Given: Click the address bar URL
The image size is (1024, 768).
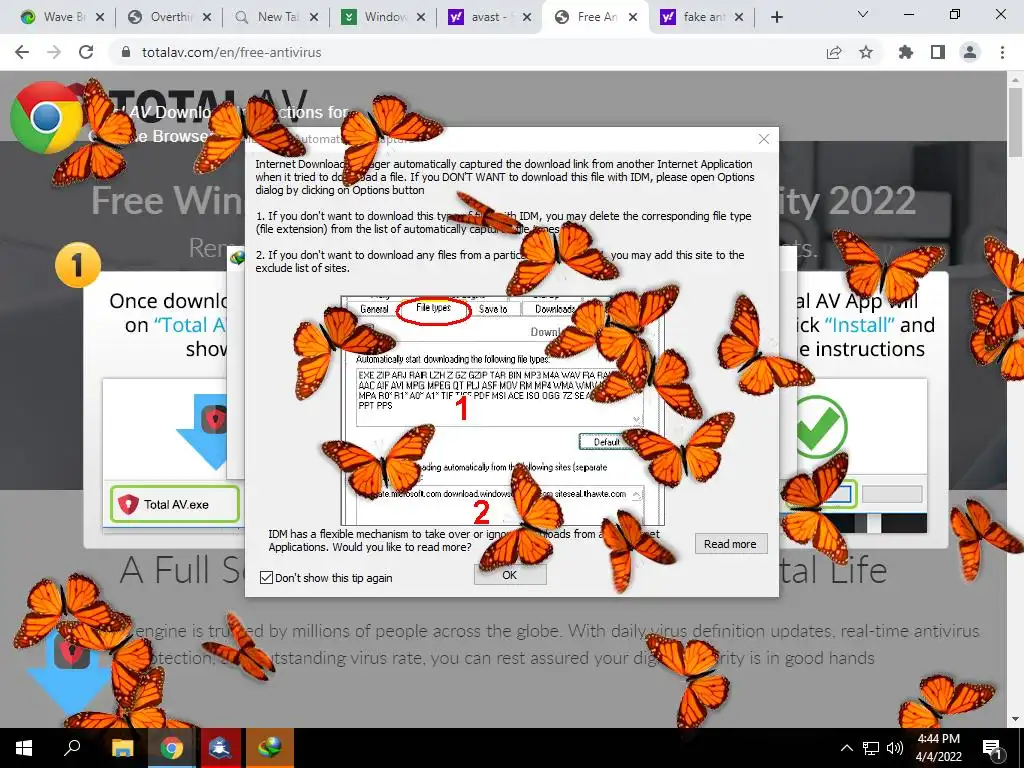Looking at the screenshot, I should [x=232, y=52].
